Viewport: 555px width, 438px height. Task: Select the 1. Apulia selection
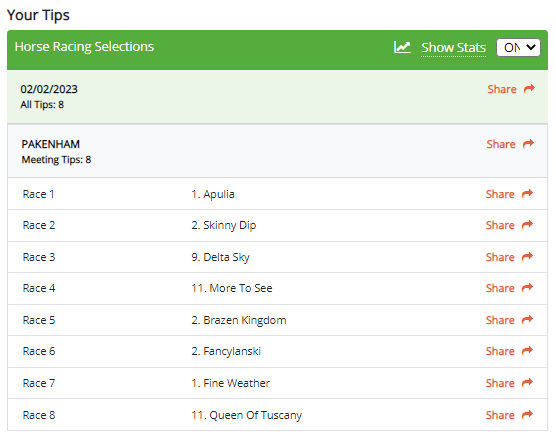(x=213, y=194)
